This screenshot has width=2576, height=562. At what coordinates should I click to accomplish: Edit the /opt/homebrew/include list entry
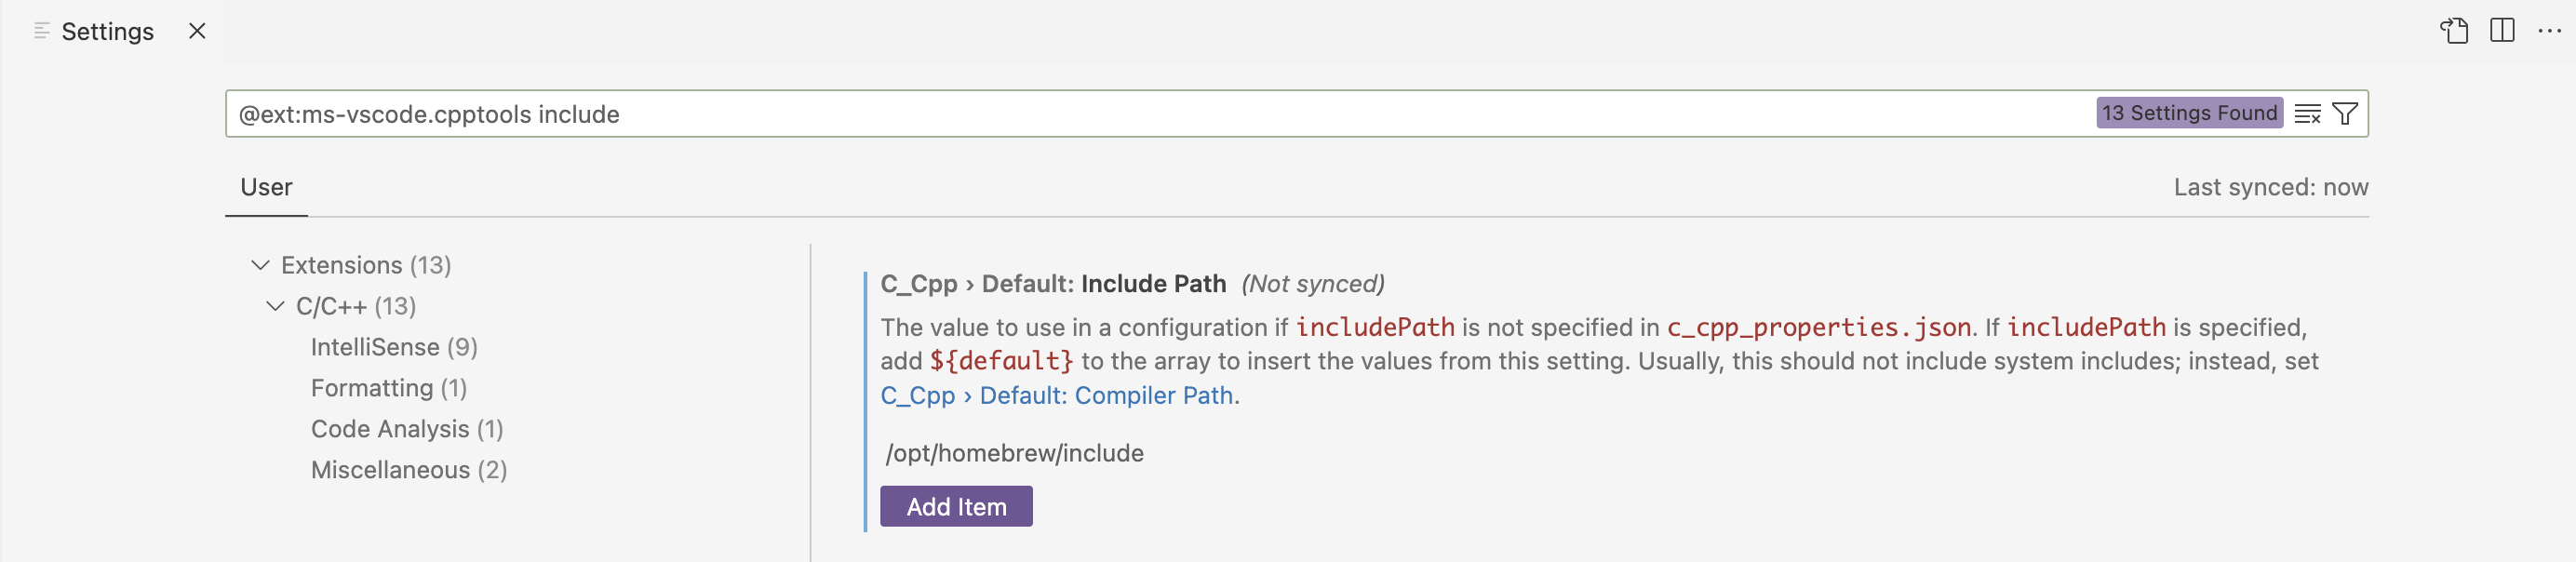1014,453
